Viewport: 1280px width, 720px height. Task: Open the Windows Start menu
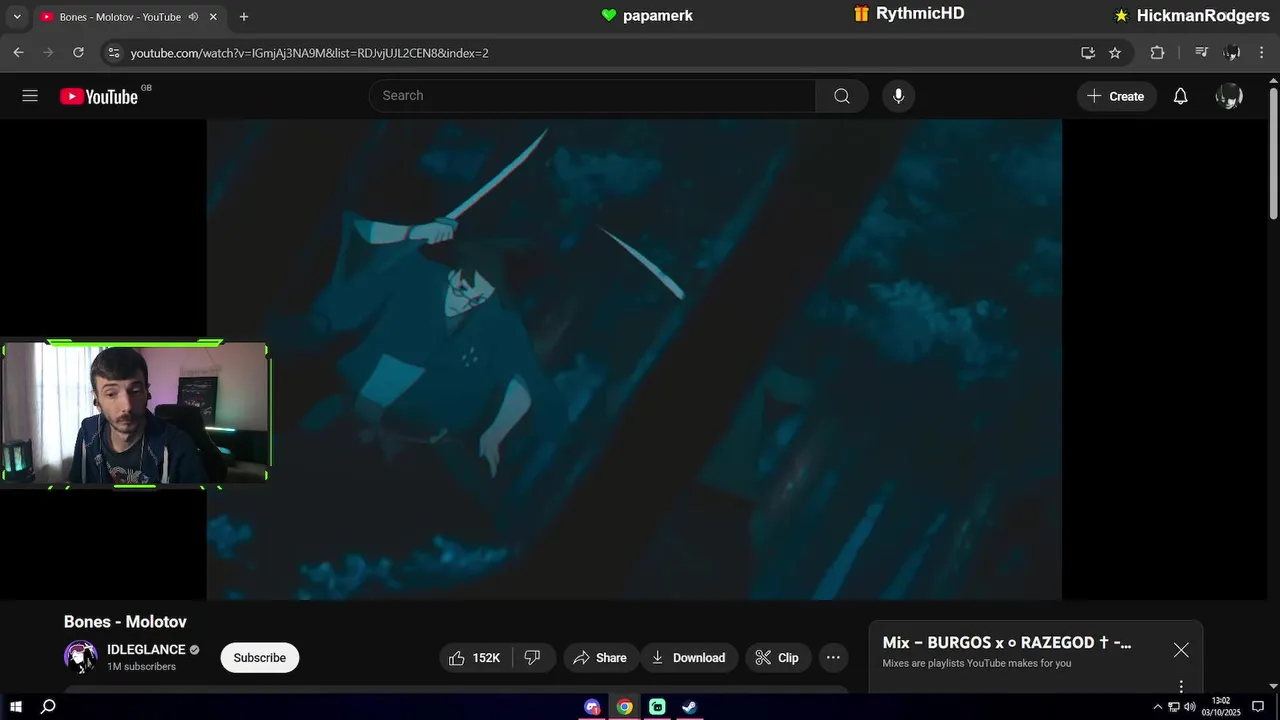[16, 707]
